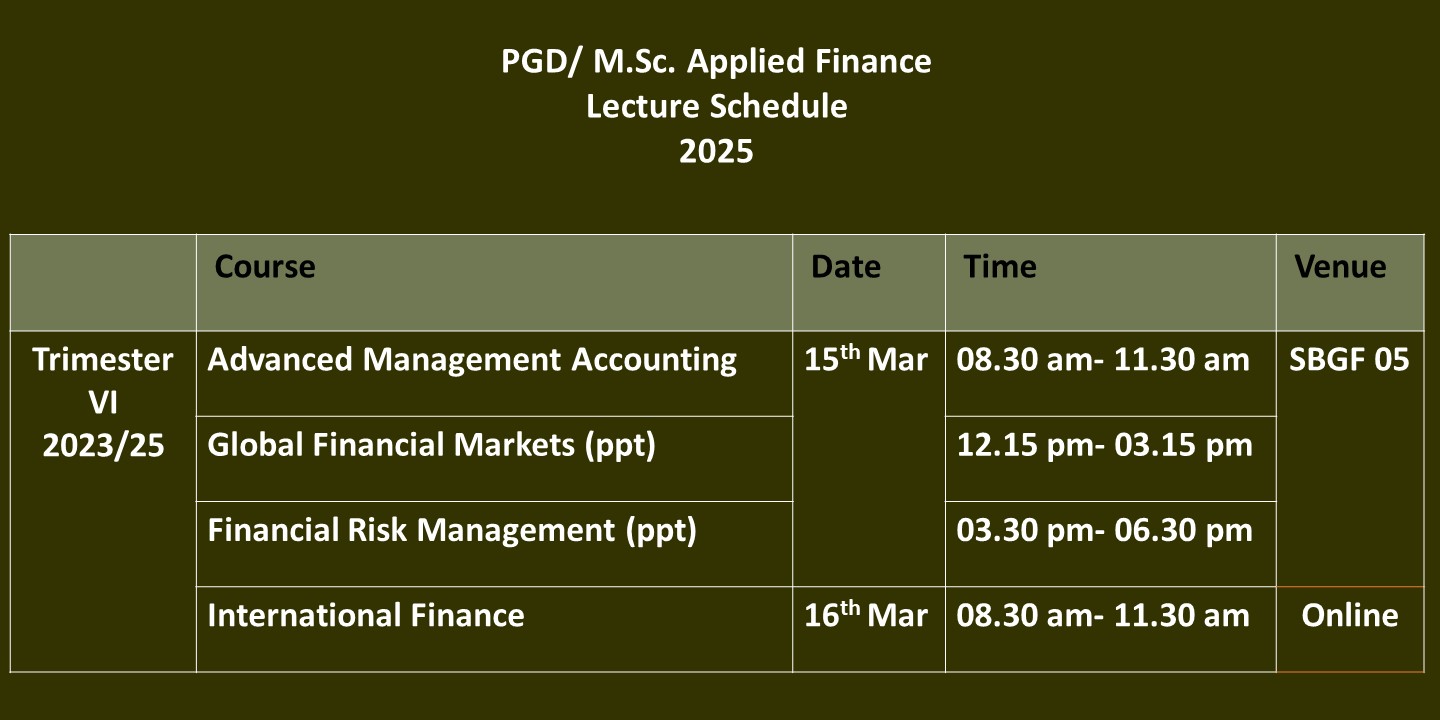The image size is (1440, 720).
Task: Select the Date column header
Action: click(869, 283)
